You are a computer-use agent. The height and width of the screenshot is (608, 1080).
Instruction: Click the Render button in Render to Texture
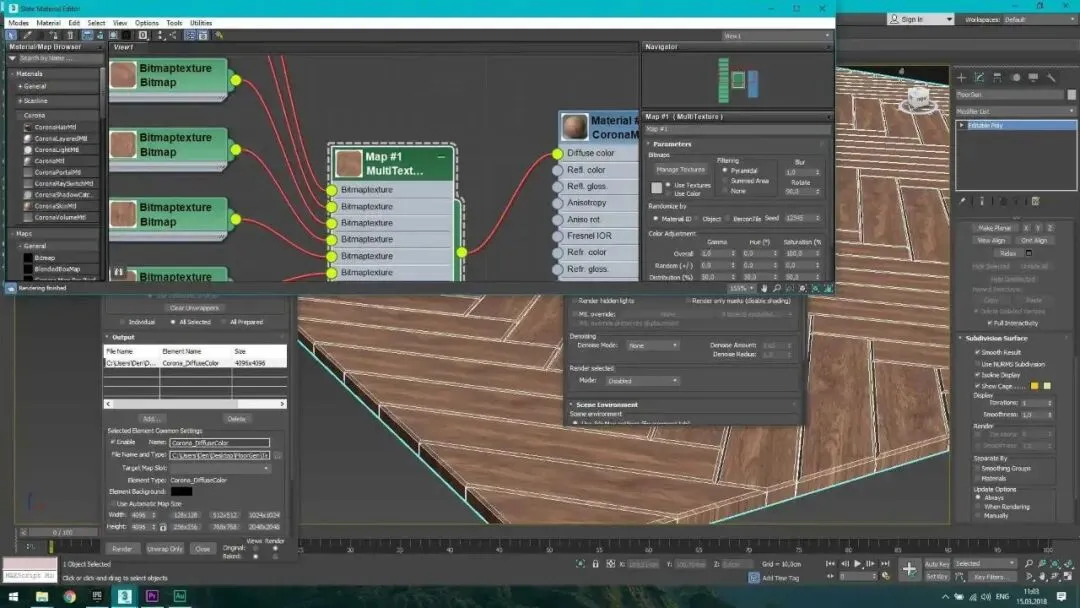point(123,549)
